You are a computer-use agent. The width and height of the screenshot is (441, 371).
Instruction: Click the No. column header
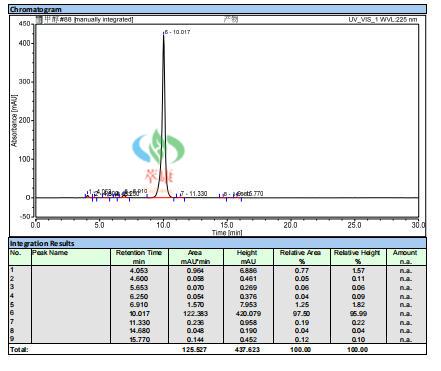[20, 257]
